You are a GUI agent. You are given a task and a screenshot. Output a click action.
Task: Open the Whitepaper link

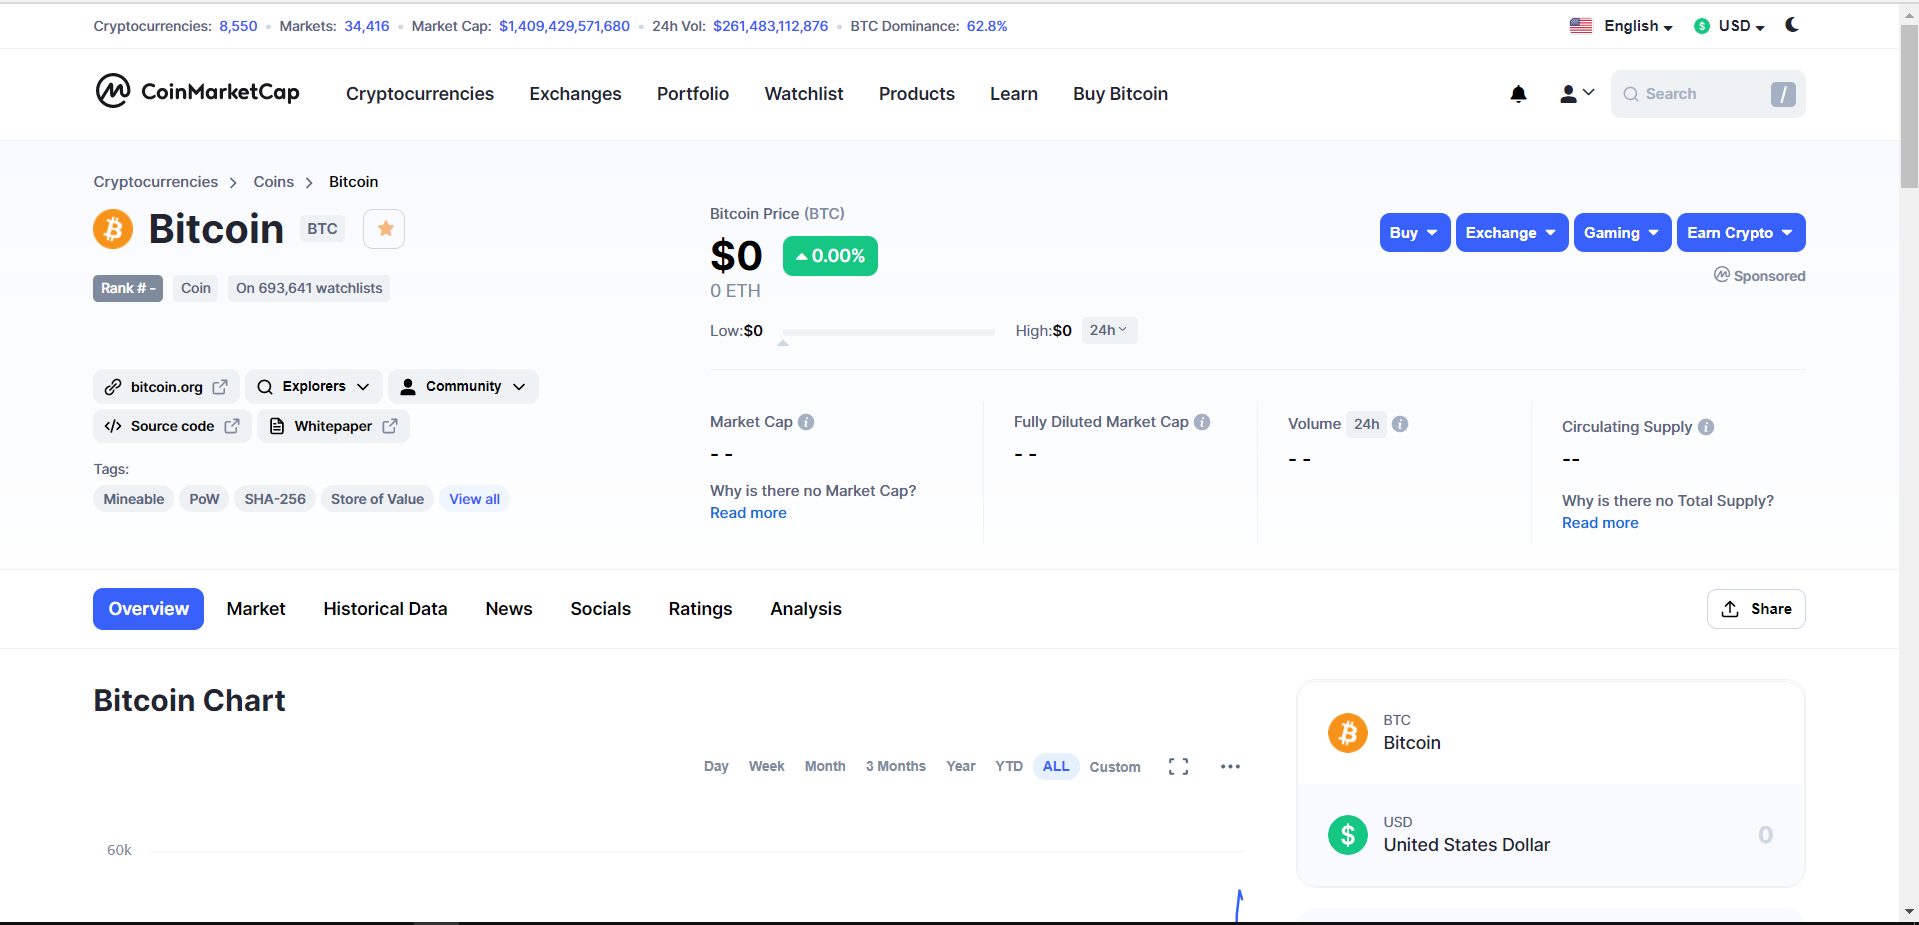tap(333, 426)
